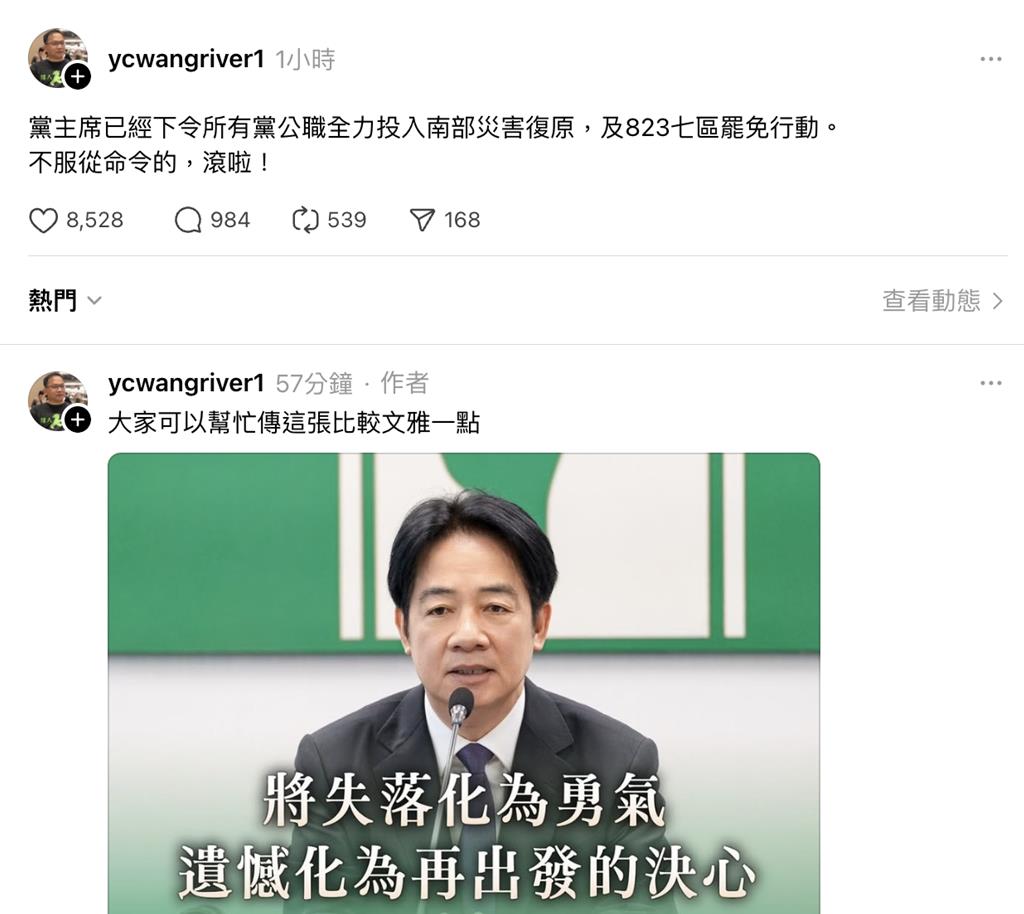Open ycwangriver1 profile from the top post username

coord(186,59)
